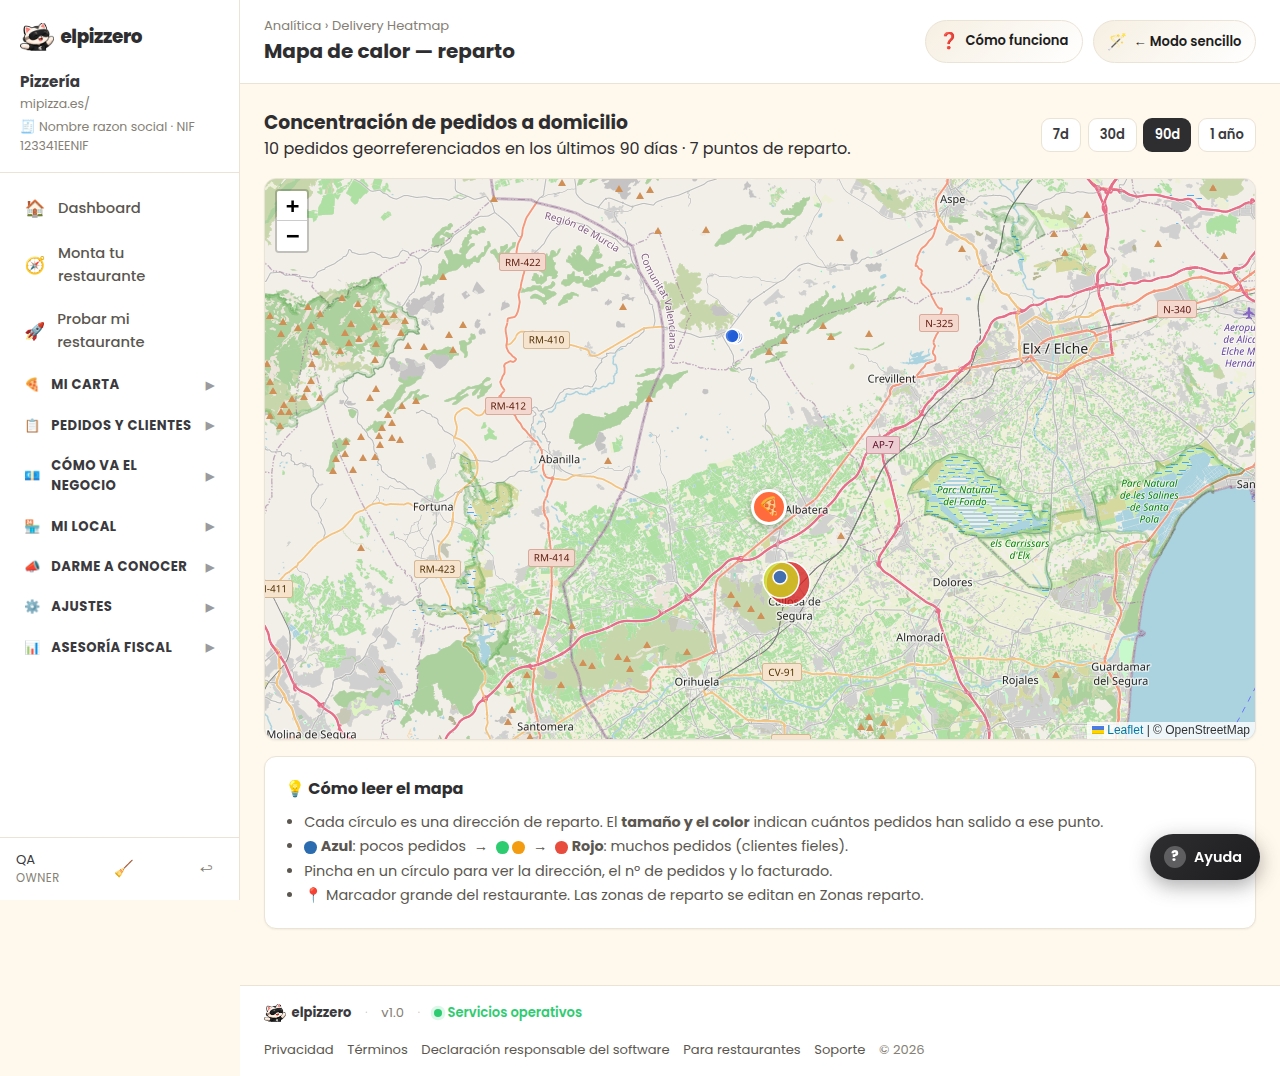Click the red legend dot beside Rojo
Image resolution: width=1280 pixels, height=1076 pixels.
click(561, 847)
